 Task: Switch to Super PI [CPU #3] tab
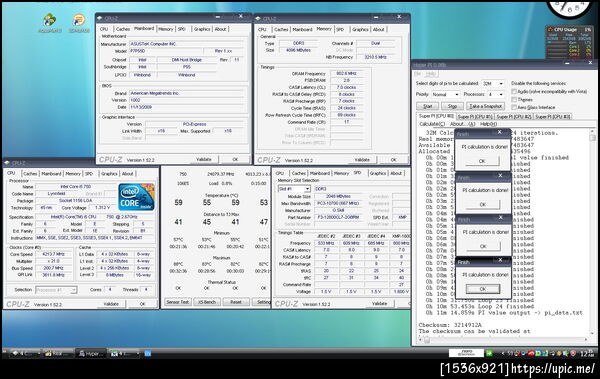(x=552, y=116)
